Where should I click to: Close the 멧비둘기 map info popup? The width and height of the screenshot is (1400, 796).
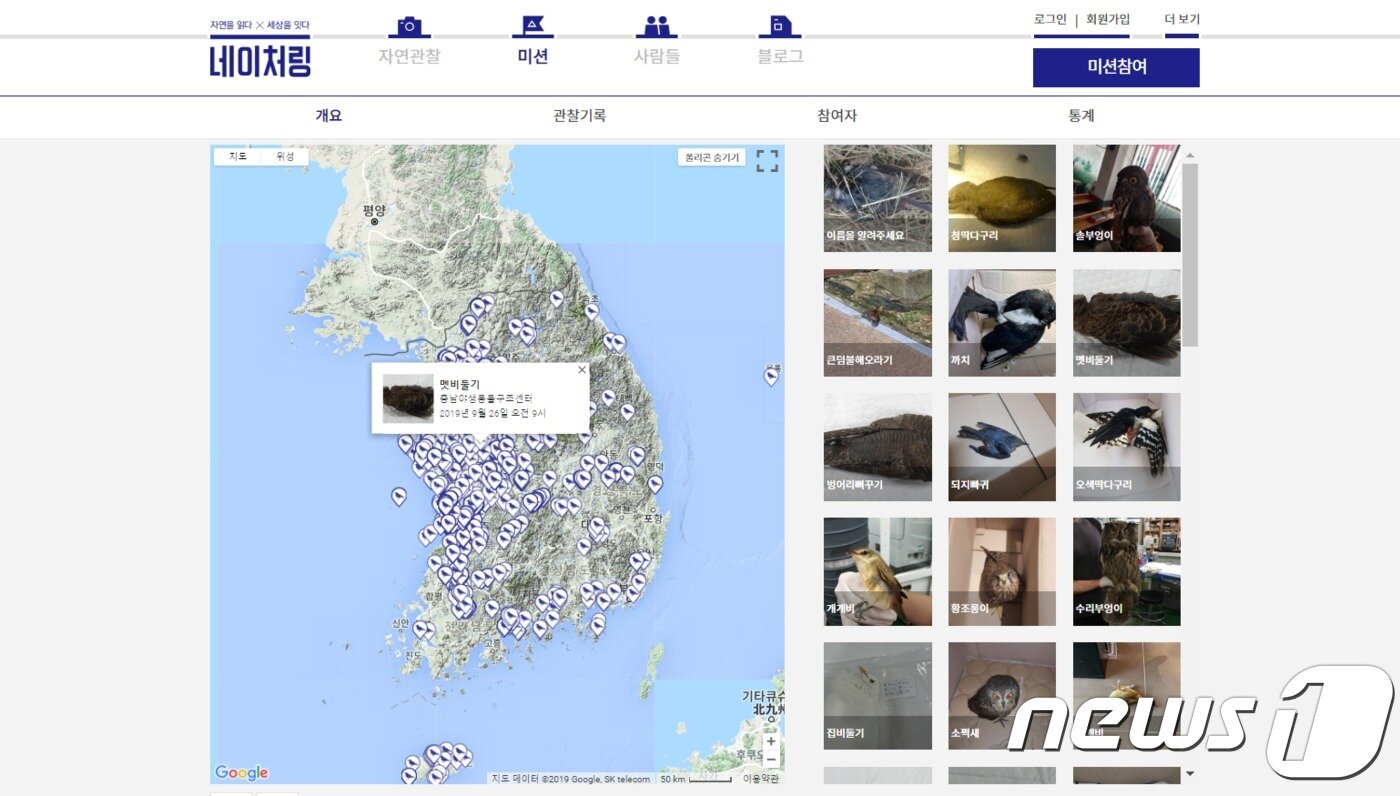click(582, 370)
